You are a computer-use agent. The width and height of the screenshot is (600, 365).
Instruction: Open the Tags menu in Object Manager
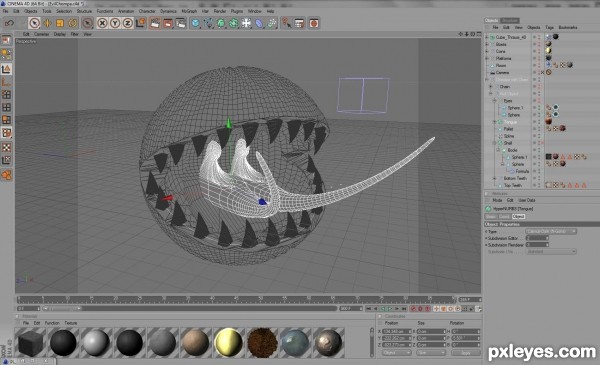[x=549, y=28]
